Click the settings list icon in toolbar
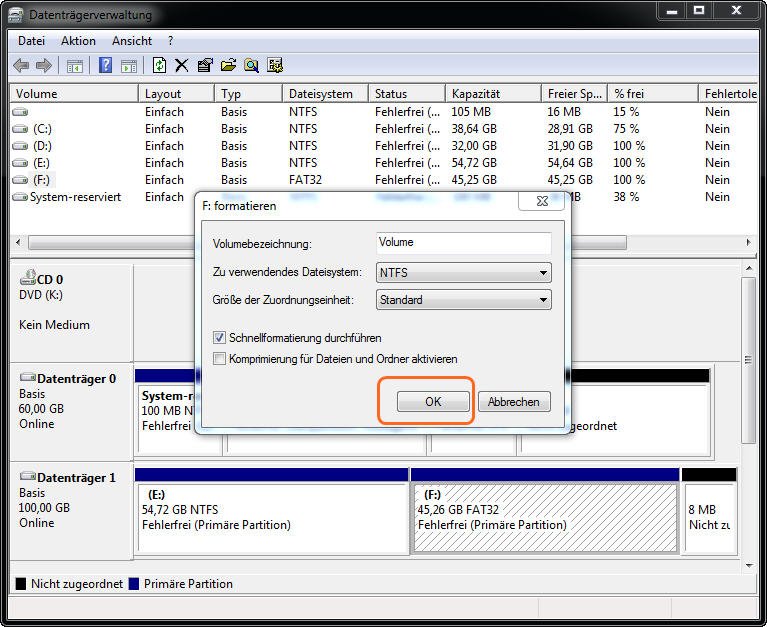 (x=275, y=65)
